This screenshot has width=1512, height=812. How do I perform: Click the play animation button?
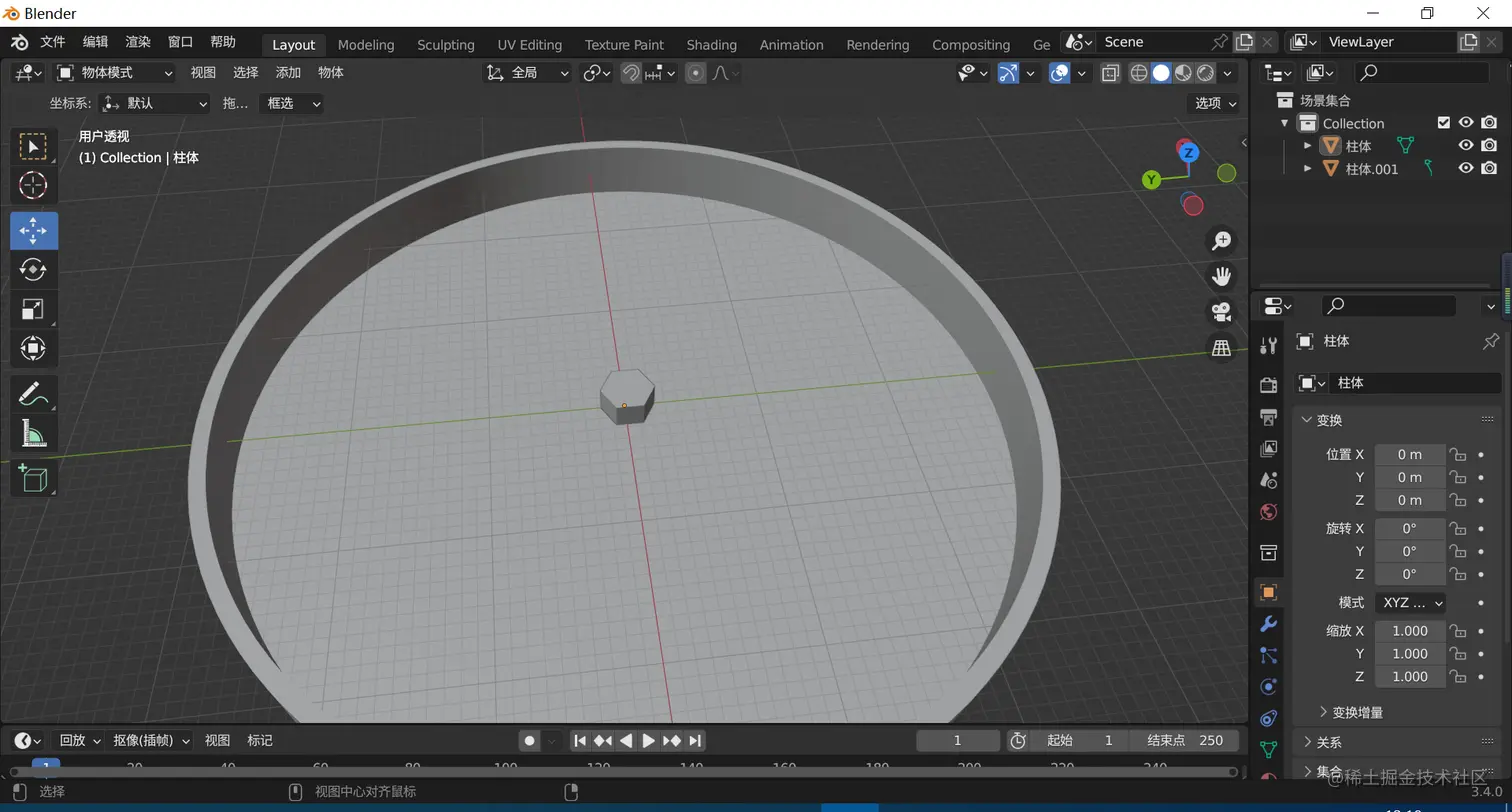[648, 741]
